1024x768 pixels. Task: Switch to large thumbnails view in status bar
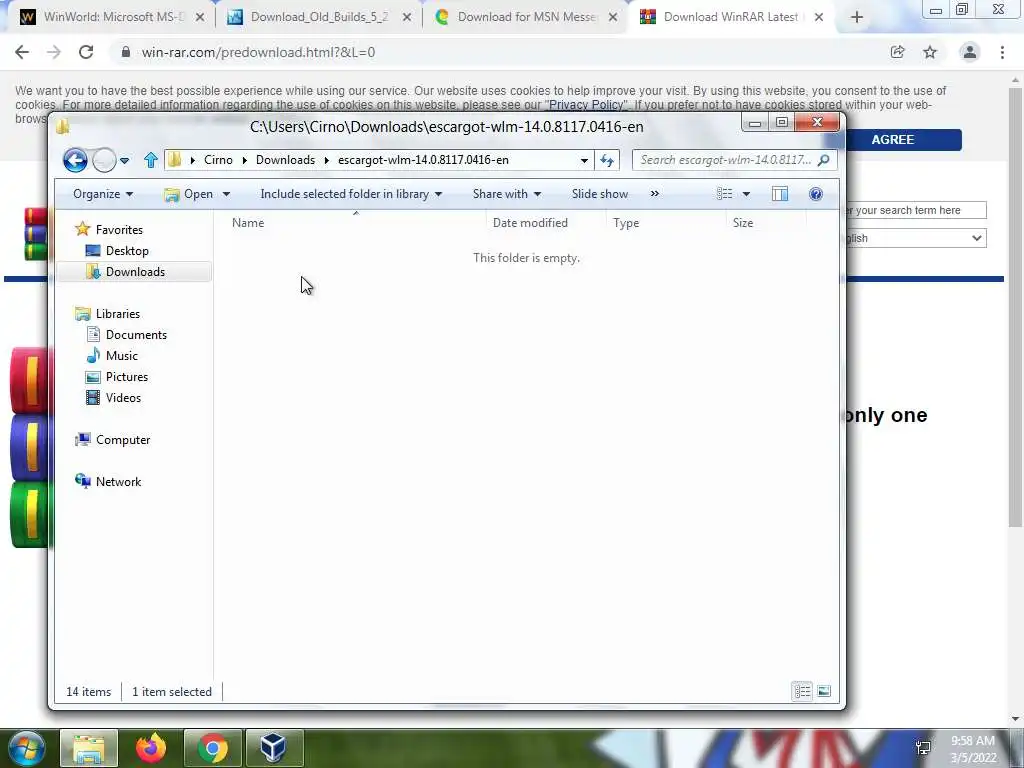pyautogui.click(x=824, y=691)
